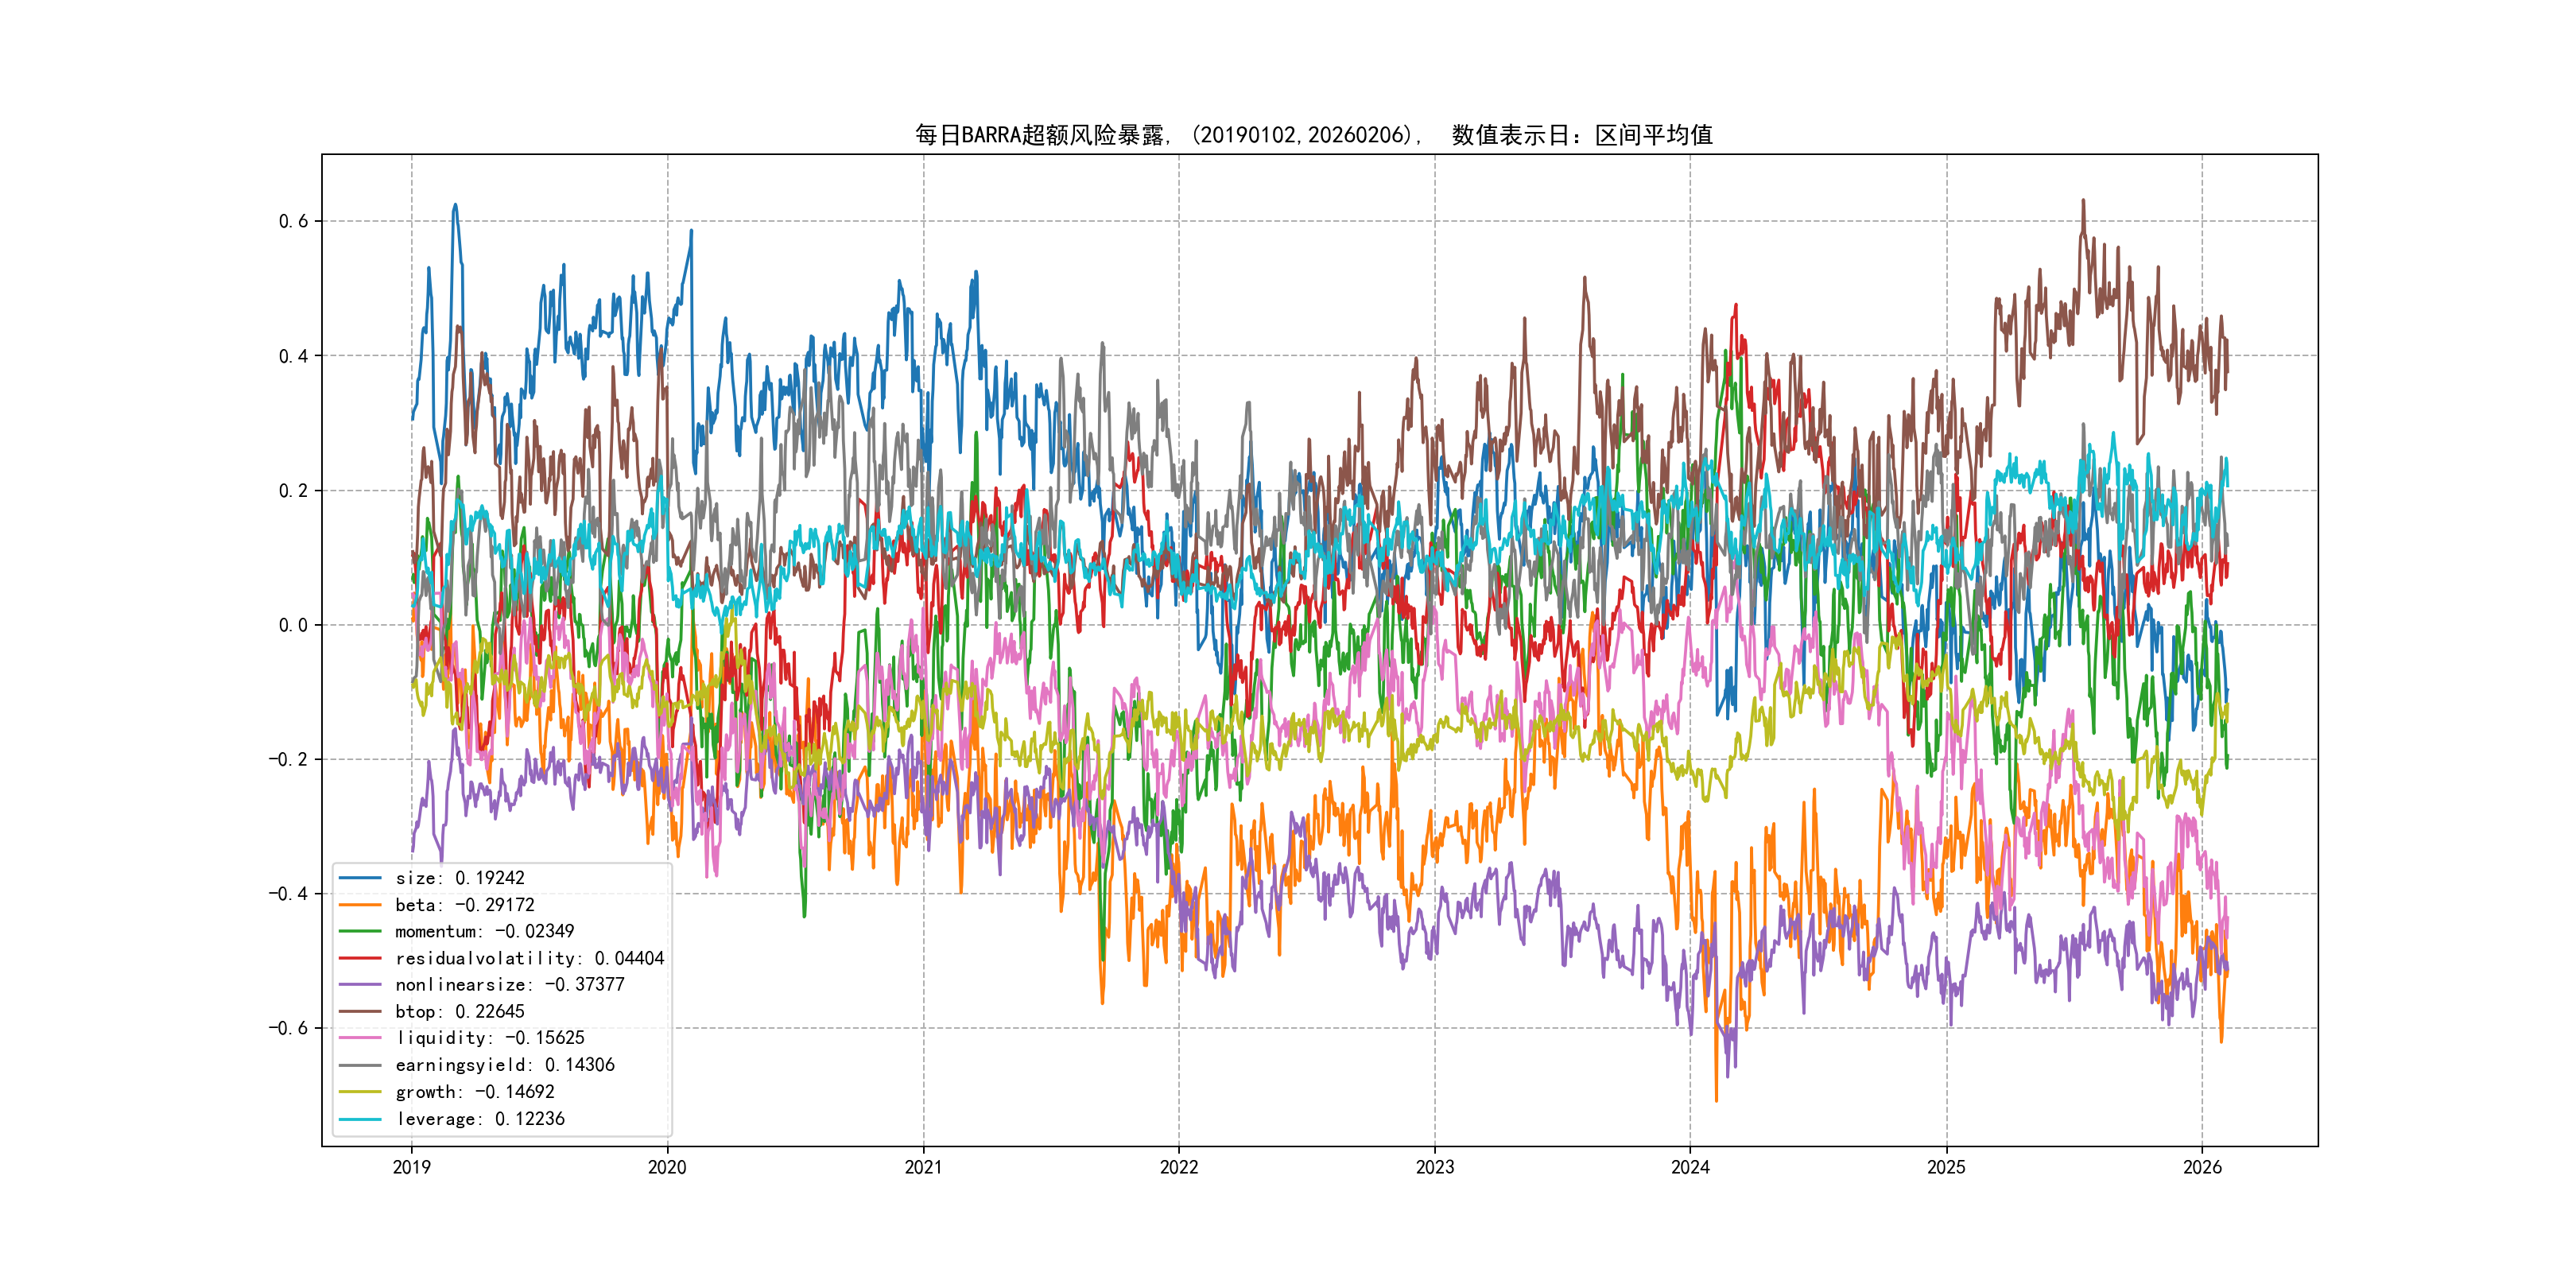The height and width of the screenshot is (1288, 2576).
Task: Click the blue size legend line swatch
Action: coord(360,878)
